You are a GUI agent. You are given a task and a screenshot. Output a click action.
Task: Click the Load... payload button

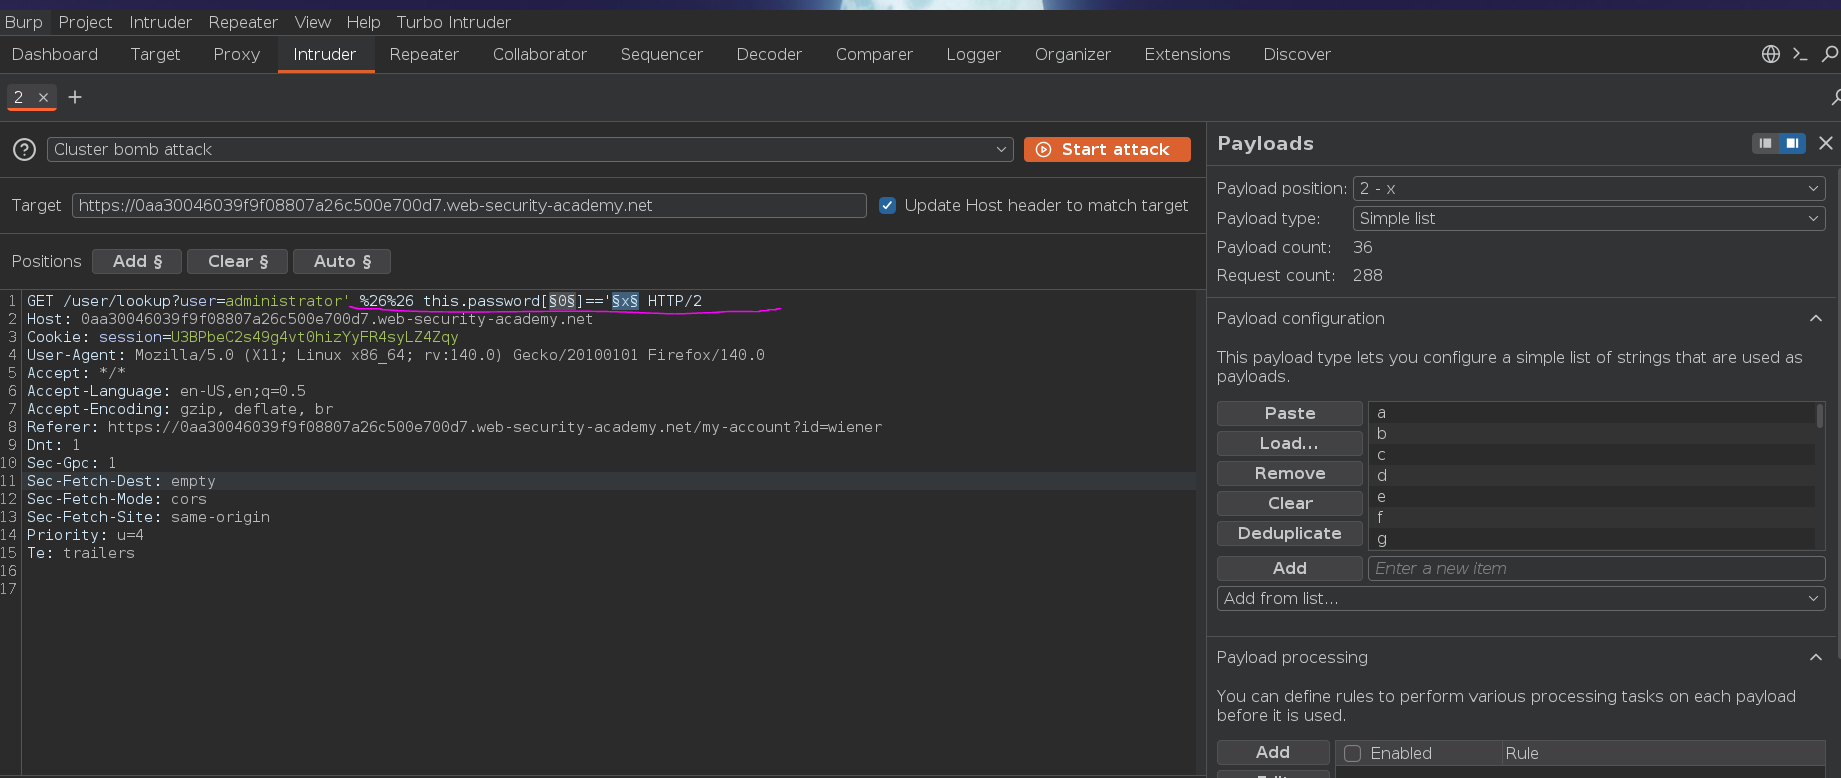pyautogui.click(x=1290, y=443)
